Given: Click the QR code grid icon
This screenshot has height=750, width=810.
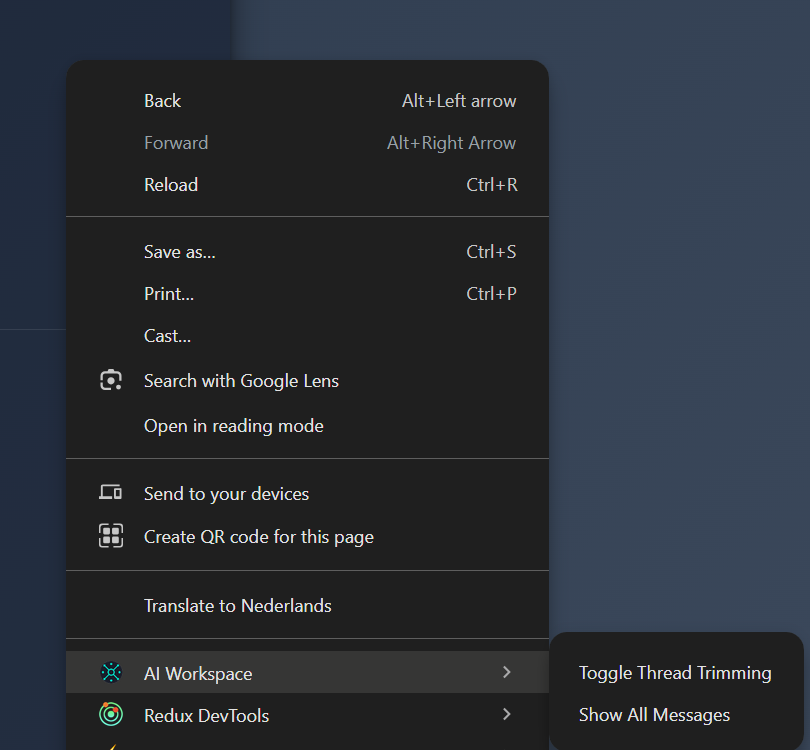Looking at the screenshot, I should (110, 536).
